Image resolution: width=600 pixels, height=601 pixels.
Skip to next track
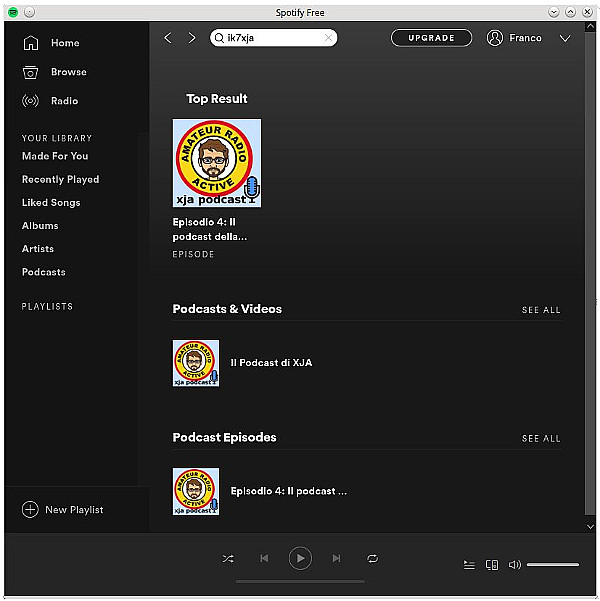point(336,558)
